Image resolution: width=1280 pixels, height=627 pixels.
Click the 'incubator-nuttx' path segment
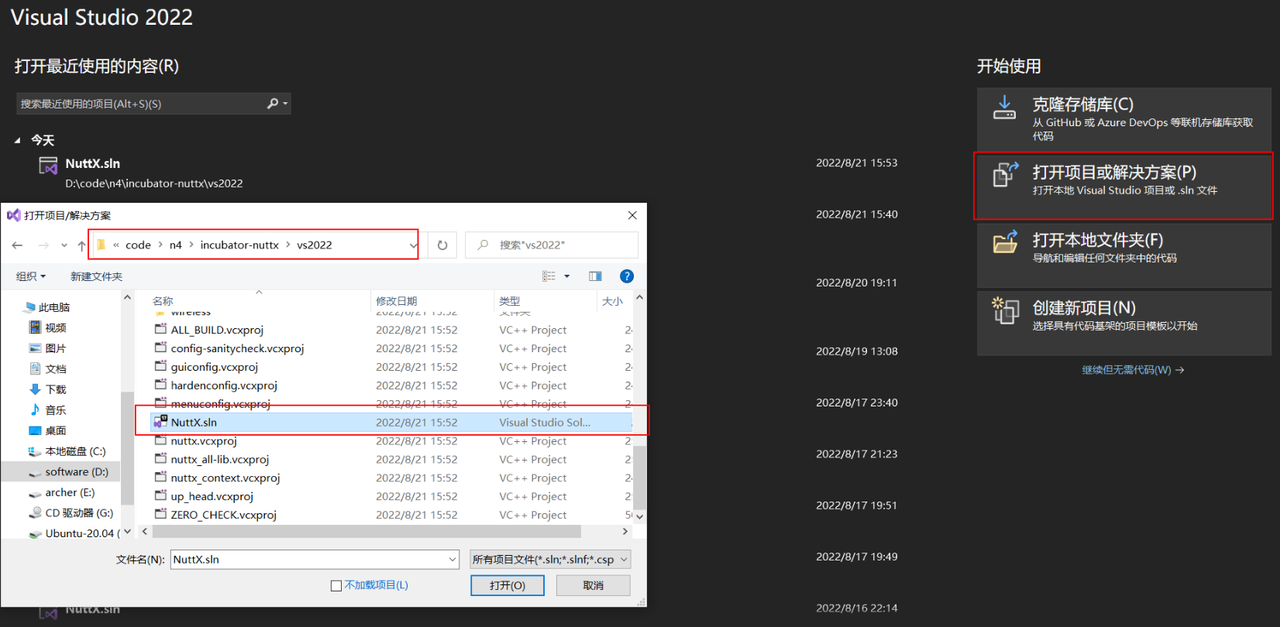tap(240, 245)
